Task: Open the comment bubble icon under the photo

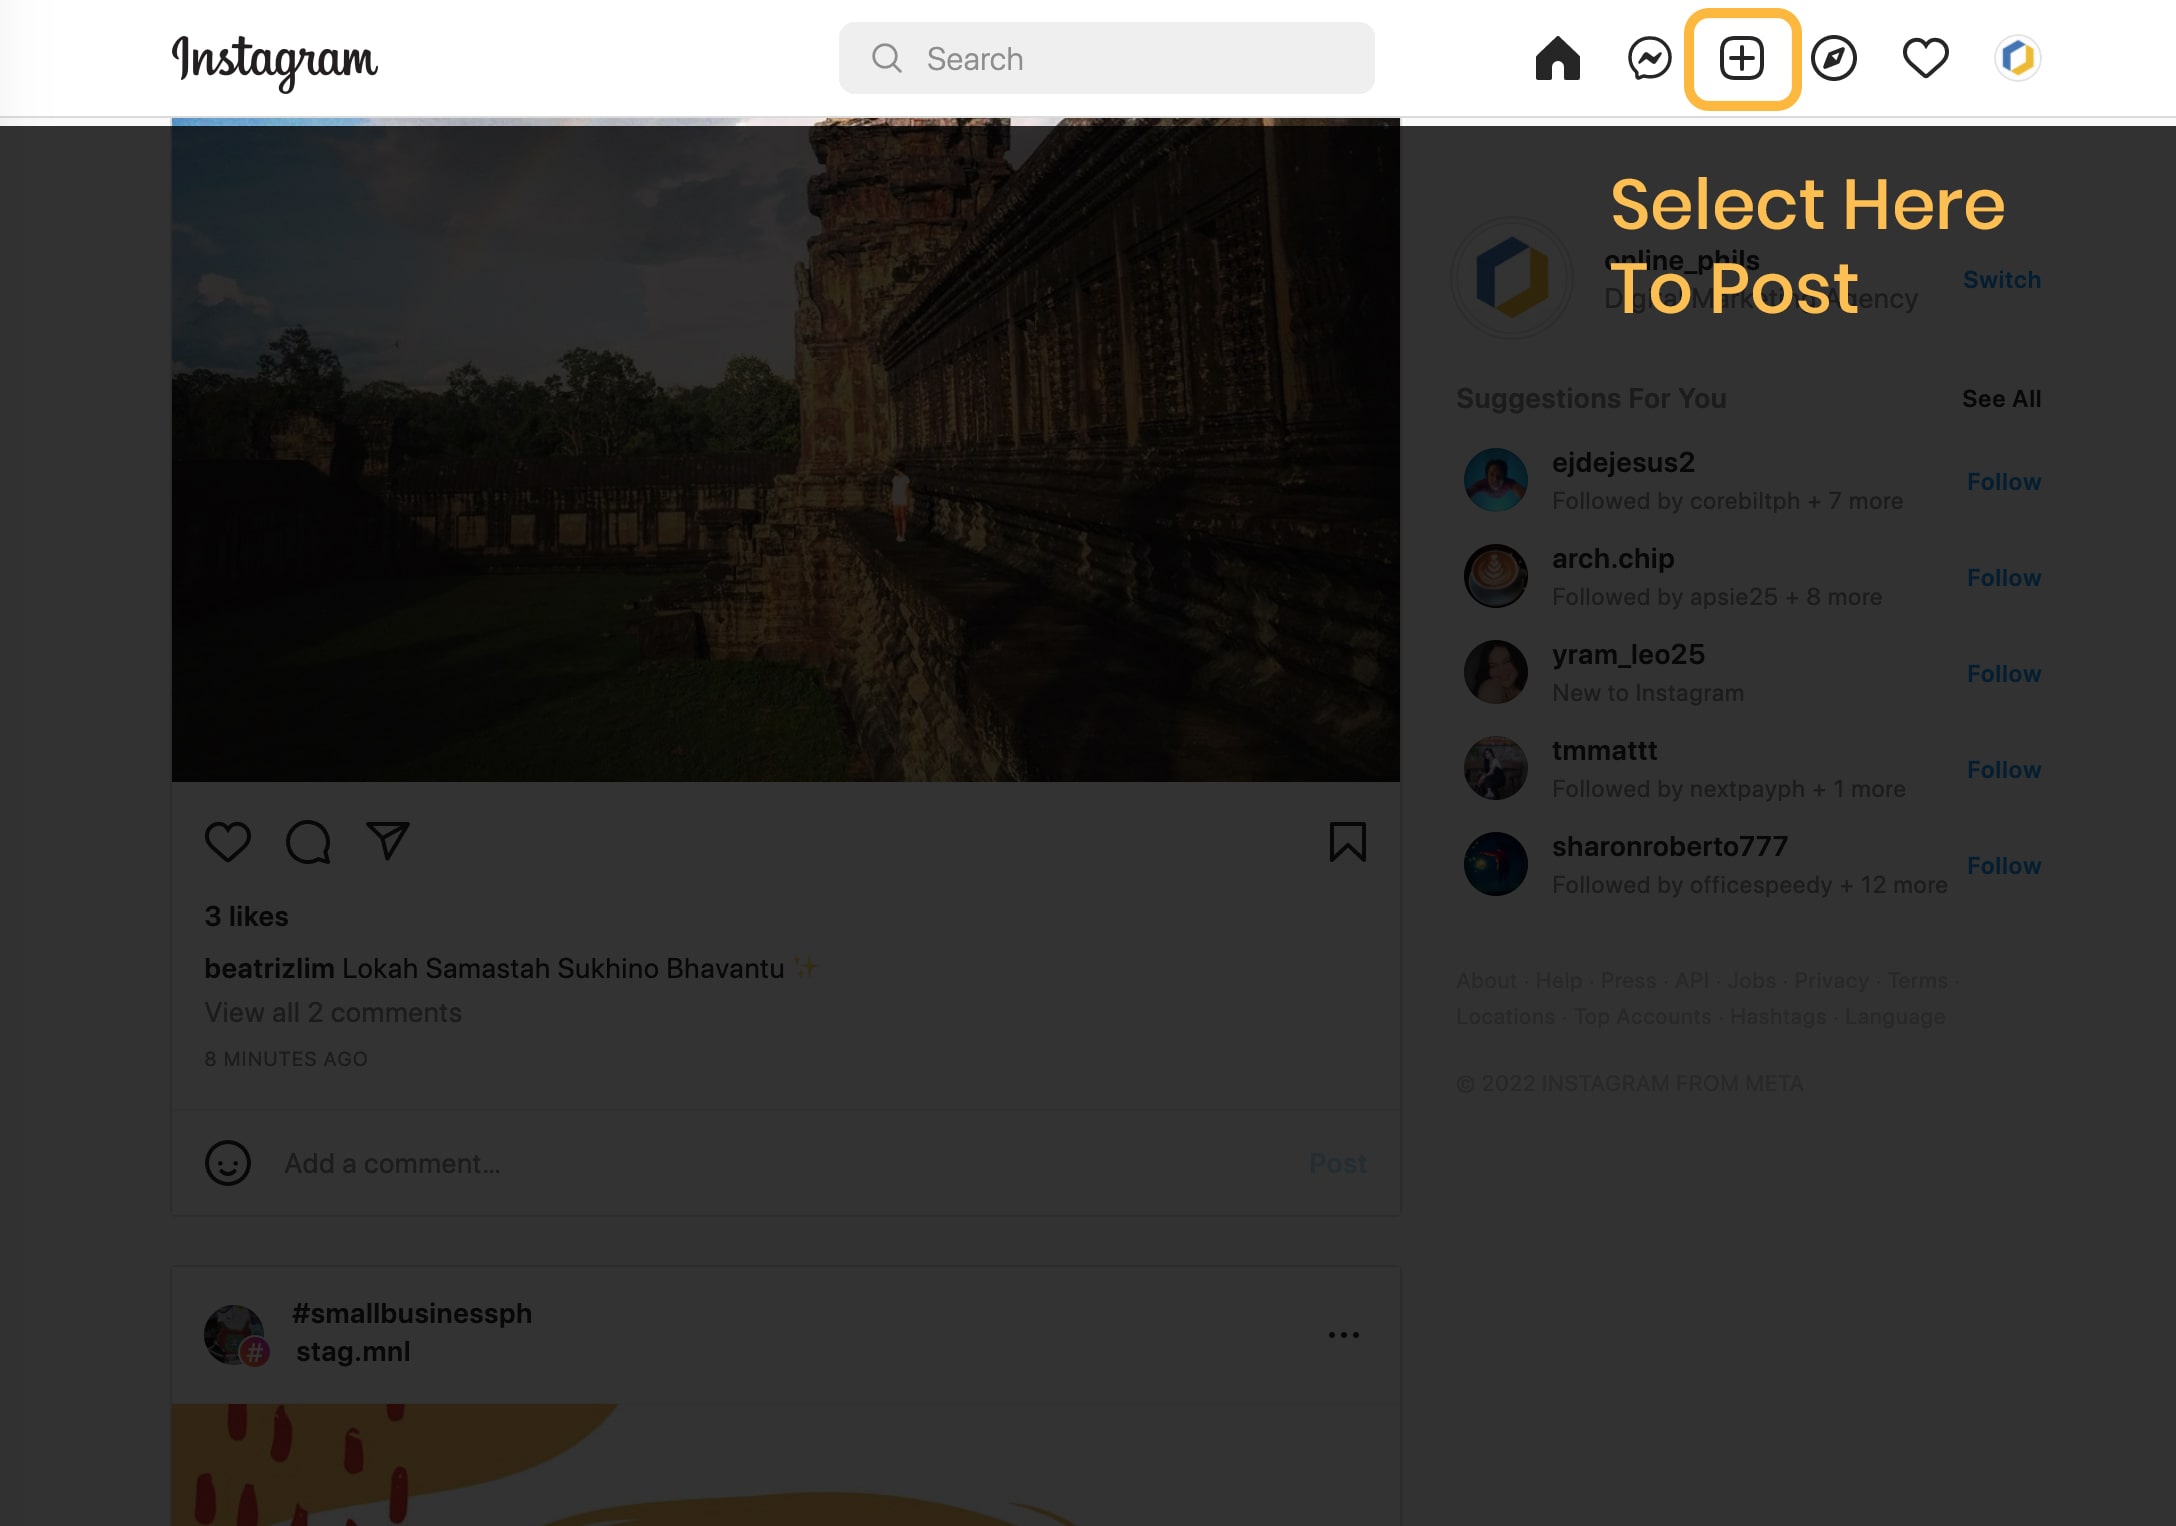Action: point(308,842)
